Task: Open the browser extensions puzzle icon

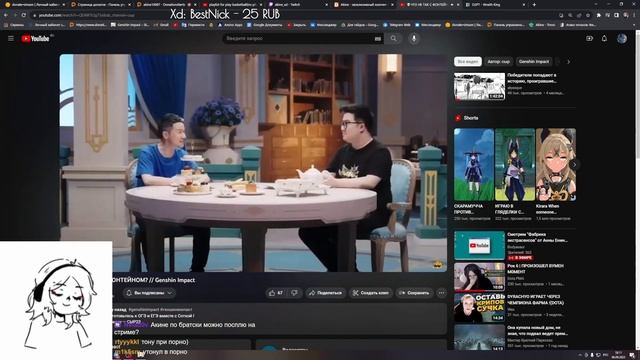Action: 599,15
